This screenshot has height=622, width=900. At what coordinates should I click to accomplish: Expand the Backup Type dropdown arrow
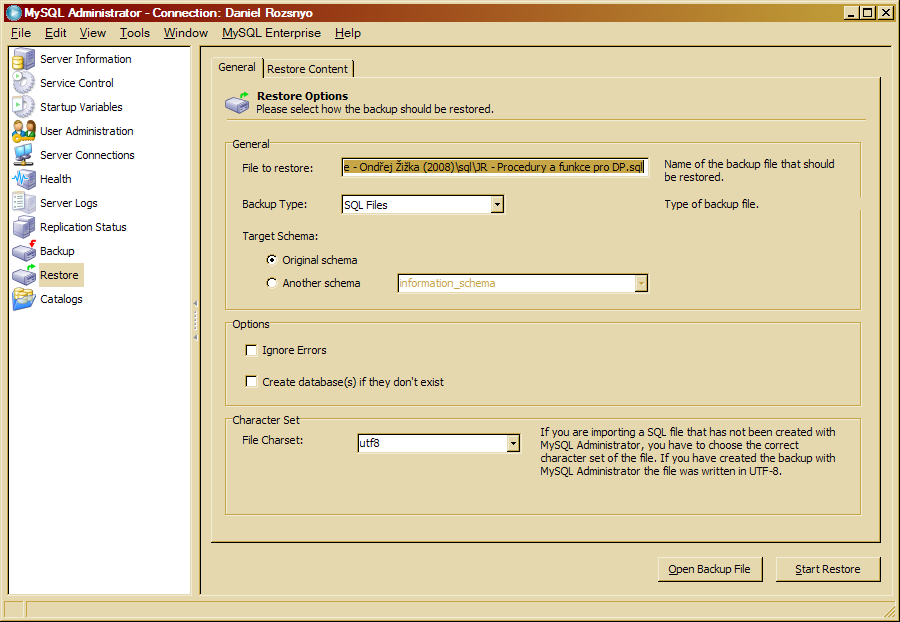click(x=497, y=204)
